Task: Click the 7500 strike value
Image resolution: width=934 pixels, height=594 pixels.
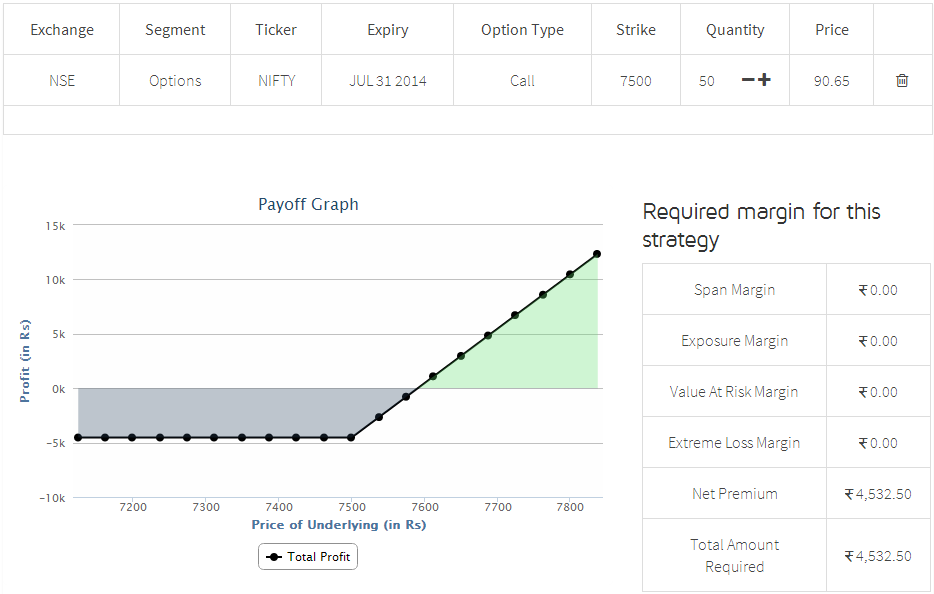Action: pyautogui.click(x=636, y=81)
